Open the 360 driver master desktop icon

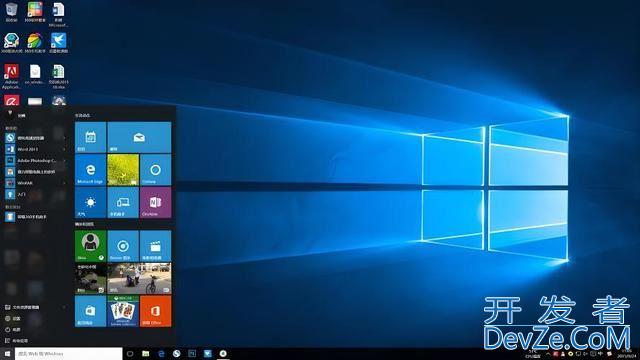click(x=11, y=43)
